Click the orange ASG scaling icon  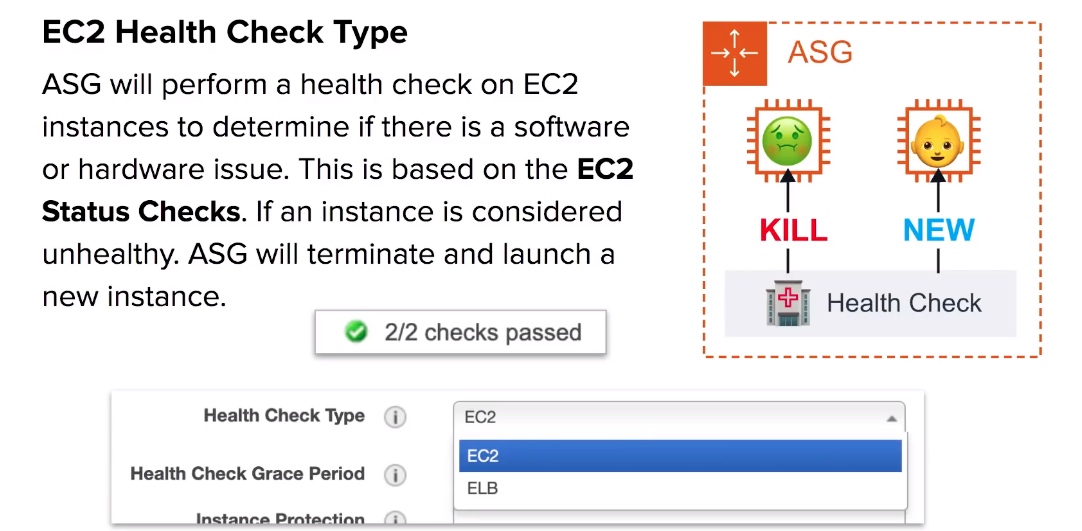coord(735,53)
